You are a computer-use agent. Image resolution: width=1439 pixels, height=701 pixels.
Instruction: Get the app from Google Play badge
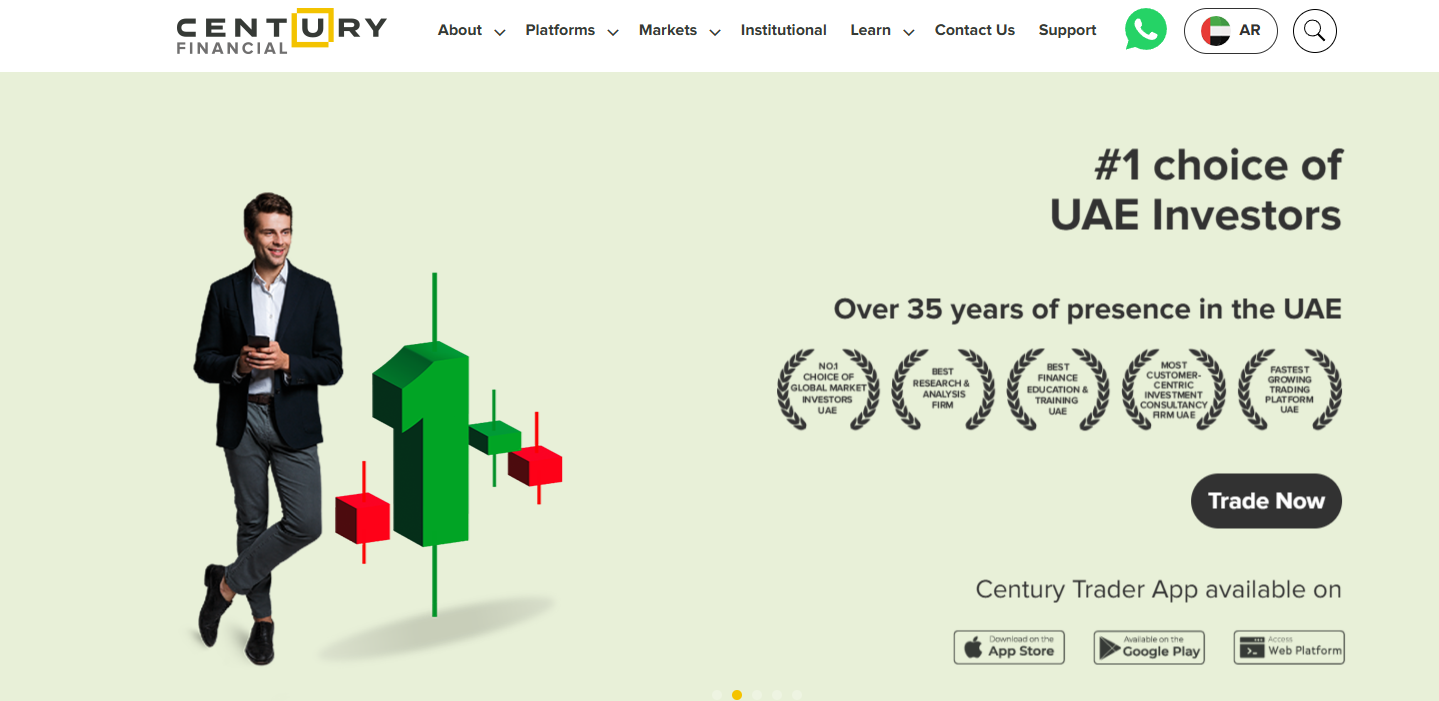point(1148,647)
